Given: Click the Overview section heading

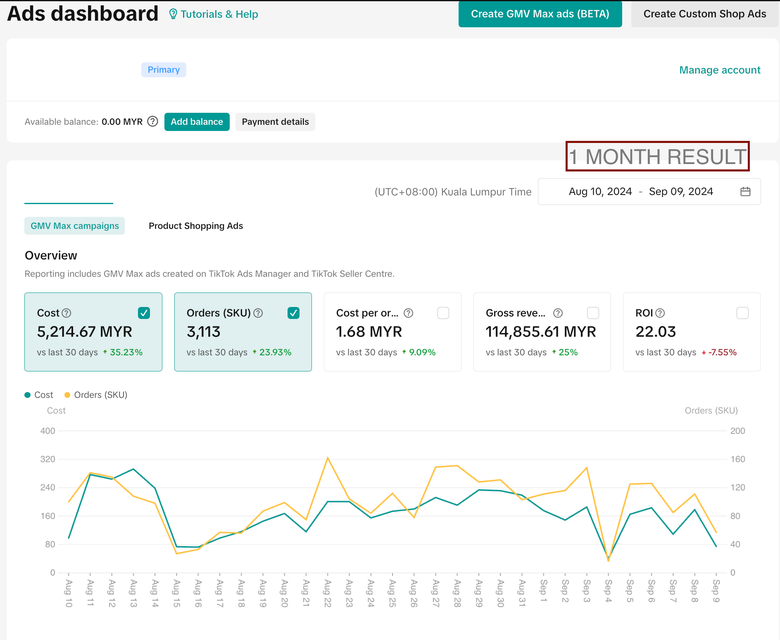Looking at the screenshot, I should click(x=51, y=256).
